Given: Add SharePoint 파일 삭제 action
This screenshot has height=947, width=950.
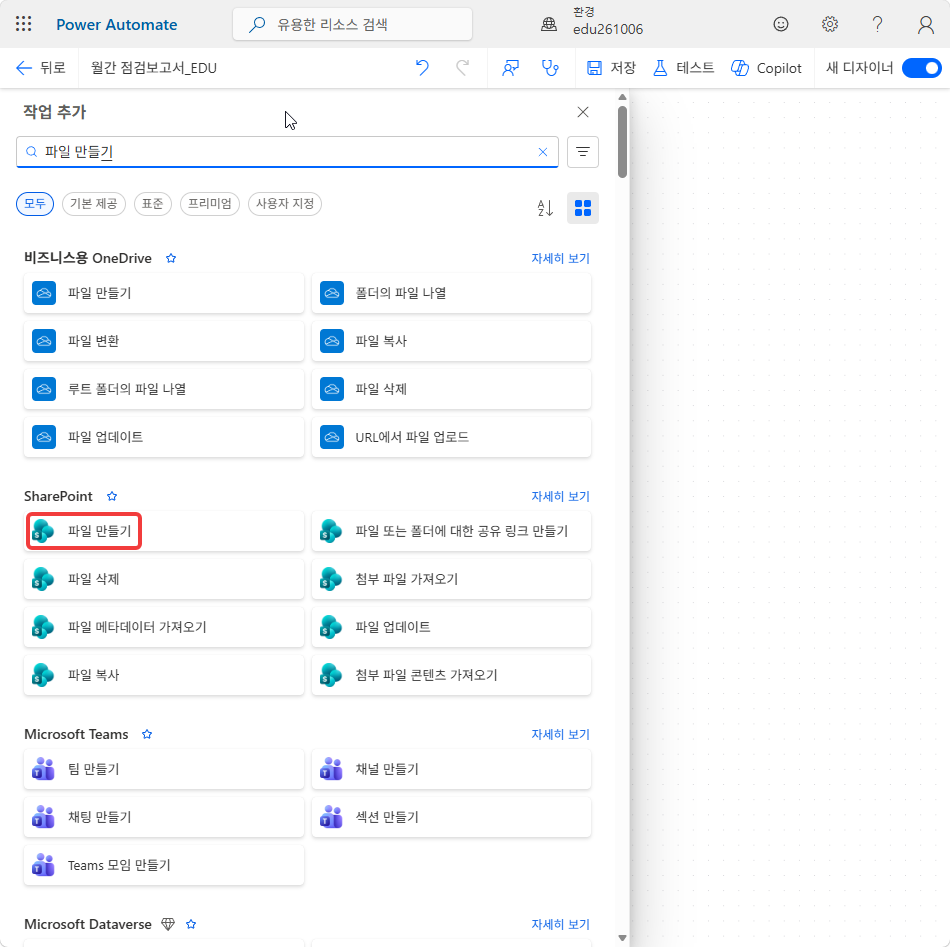Looking at the screenshot, I should (x=164, y=579).
